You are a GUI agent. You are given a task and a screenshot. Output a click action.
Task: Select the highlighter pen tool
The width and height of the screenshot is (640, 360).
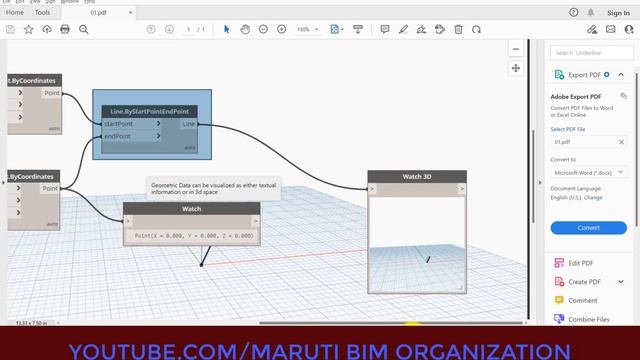pyautogui.click(x=403, y=29)
